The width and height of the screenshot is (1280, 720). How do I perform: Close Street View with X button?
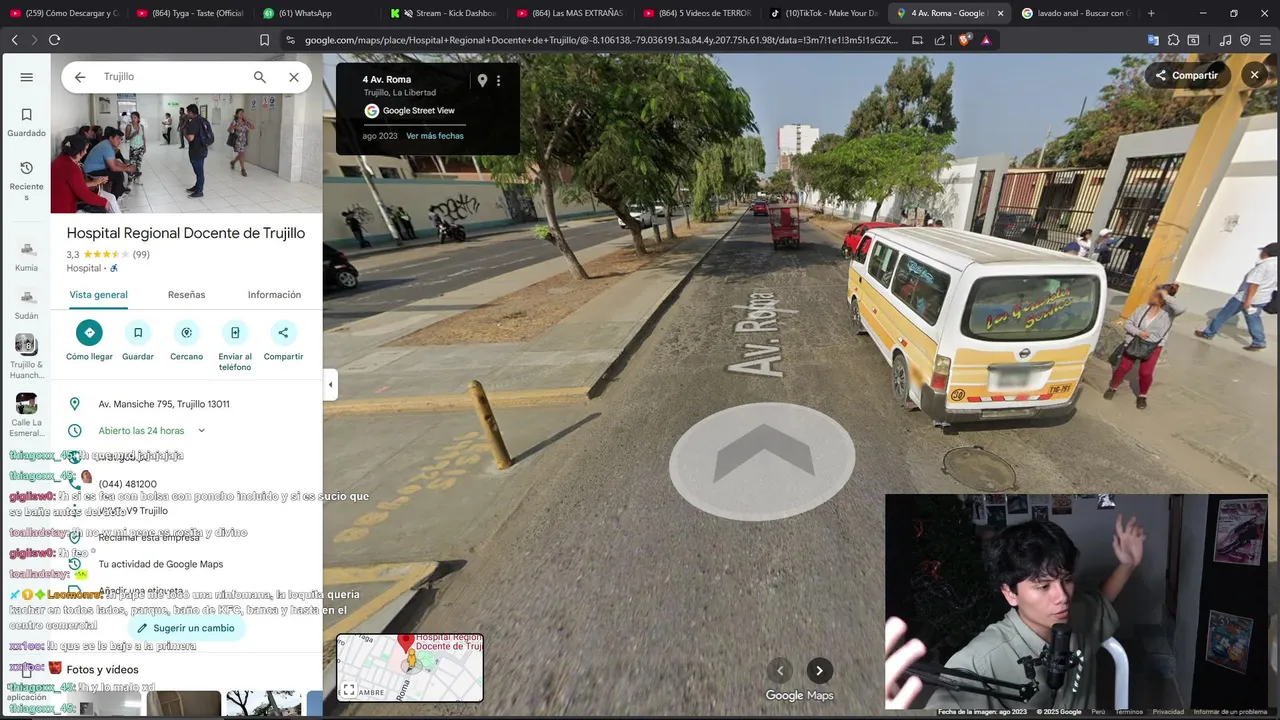(x=1254, y=75)
